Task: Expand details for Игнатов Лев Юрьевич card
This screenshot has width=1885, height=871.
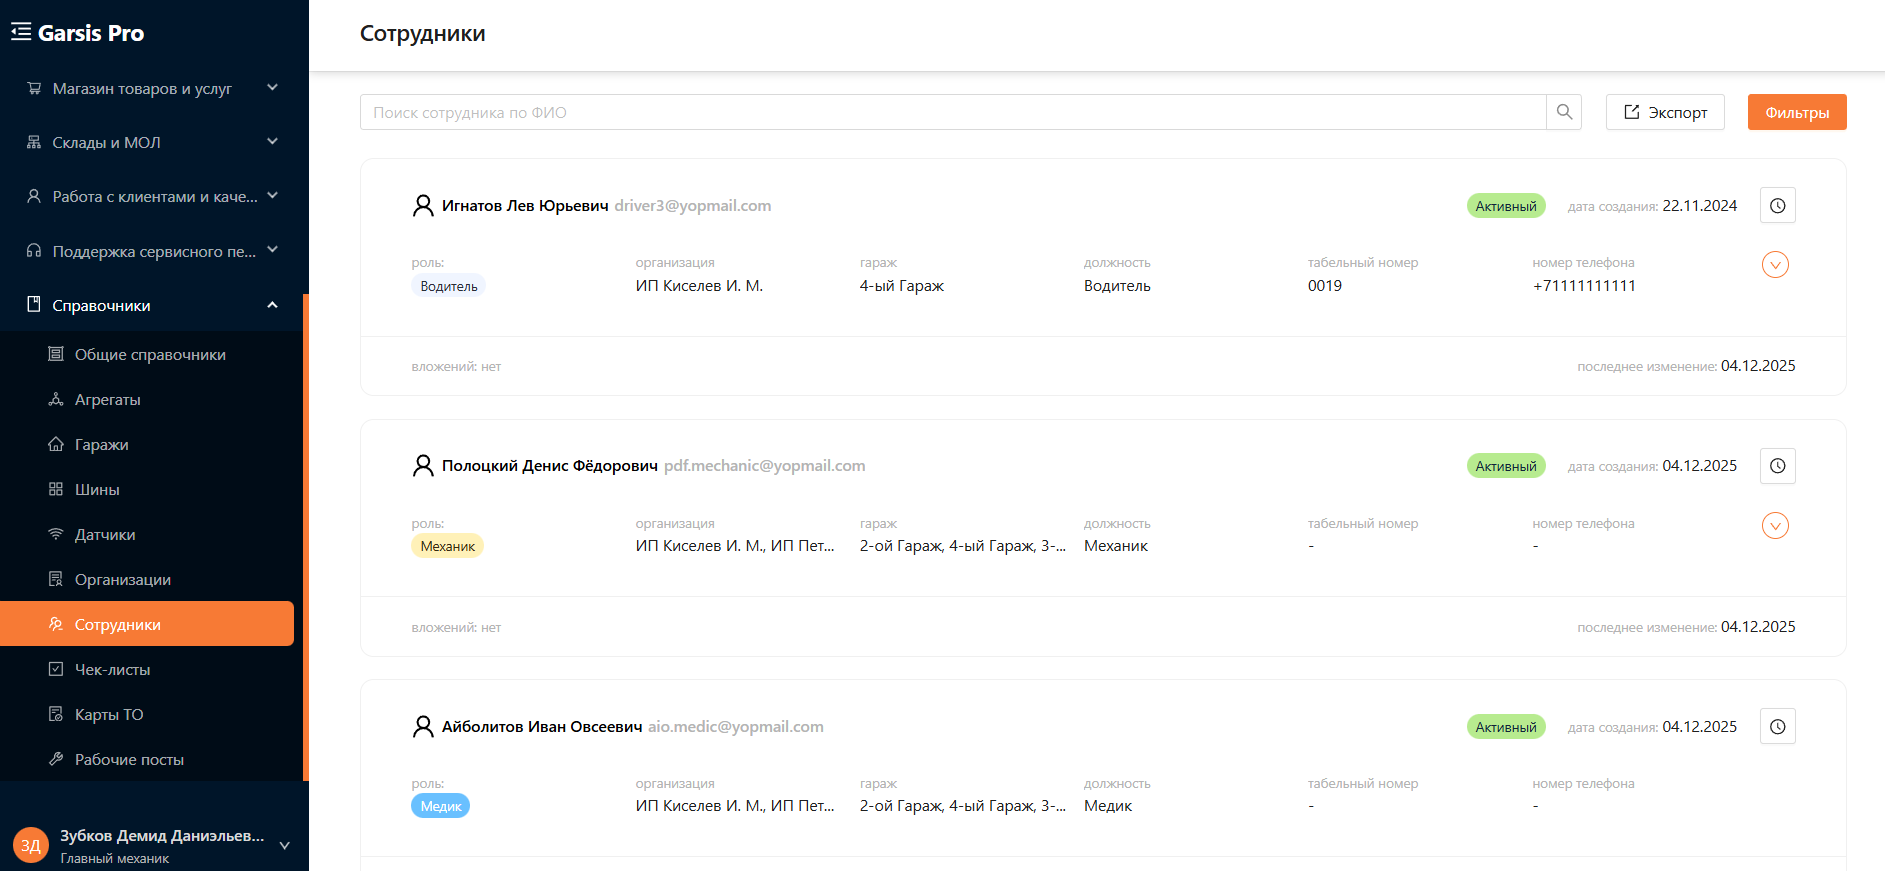Action: pyautogui.click(x=1775, y=265)
